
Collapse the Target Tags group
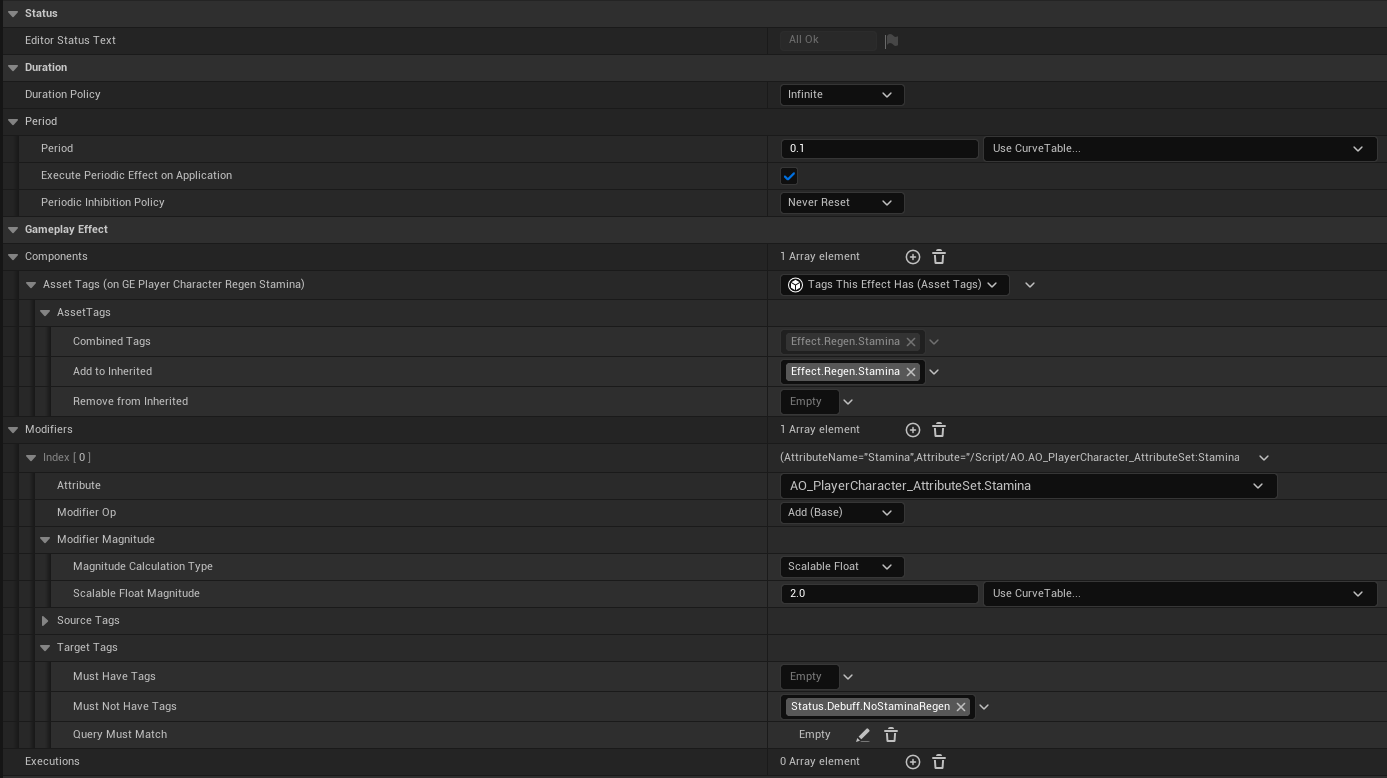45,648
